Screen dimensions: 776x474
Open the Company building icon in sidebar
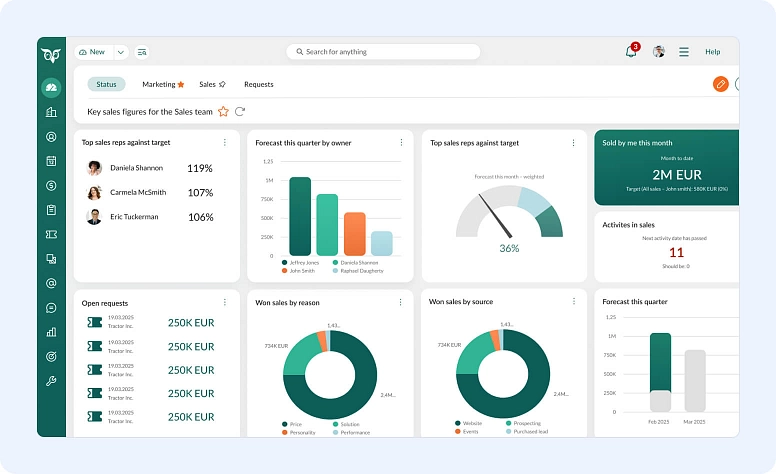pos(51,112)
